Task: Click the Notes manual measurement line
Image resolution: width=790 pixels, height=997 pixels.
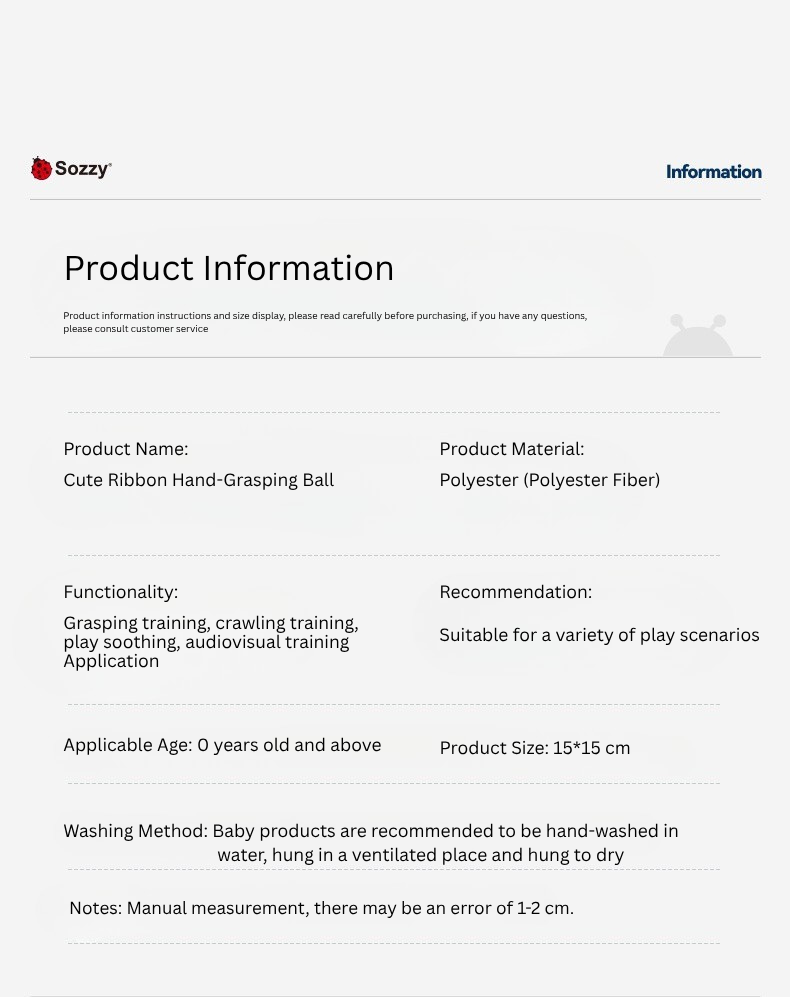Action: [x=321, y=908]
